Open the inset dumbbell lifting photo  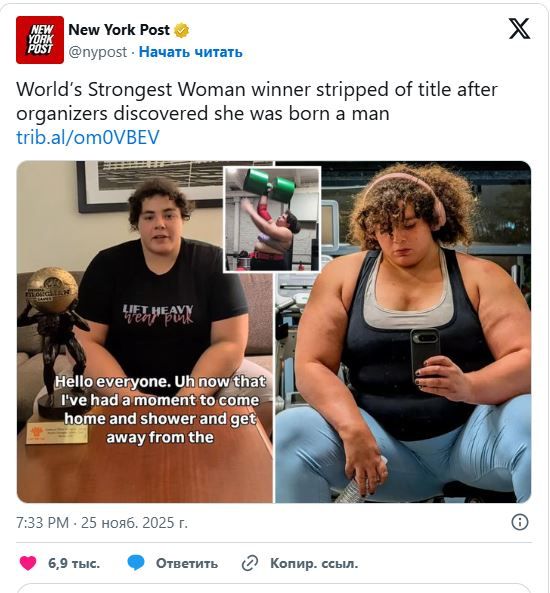point(272,219)
